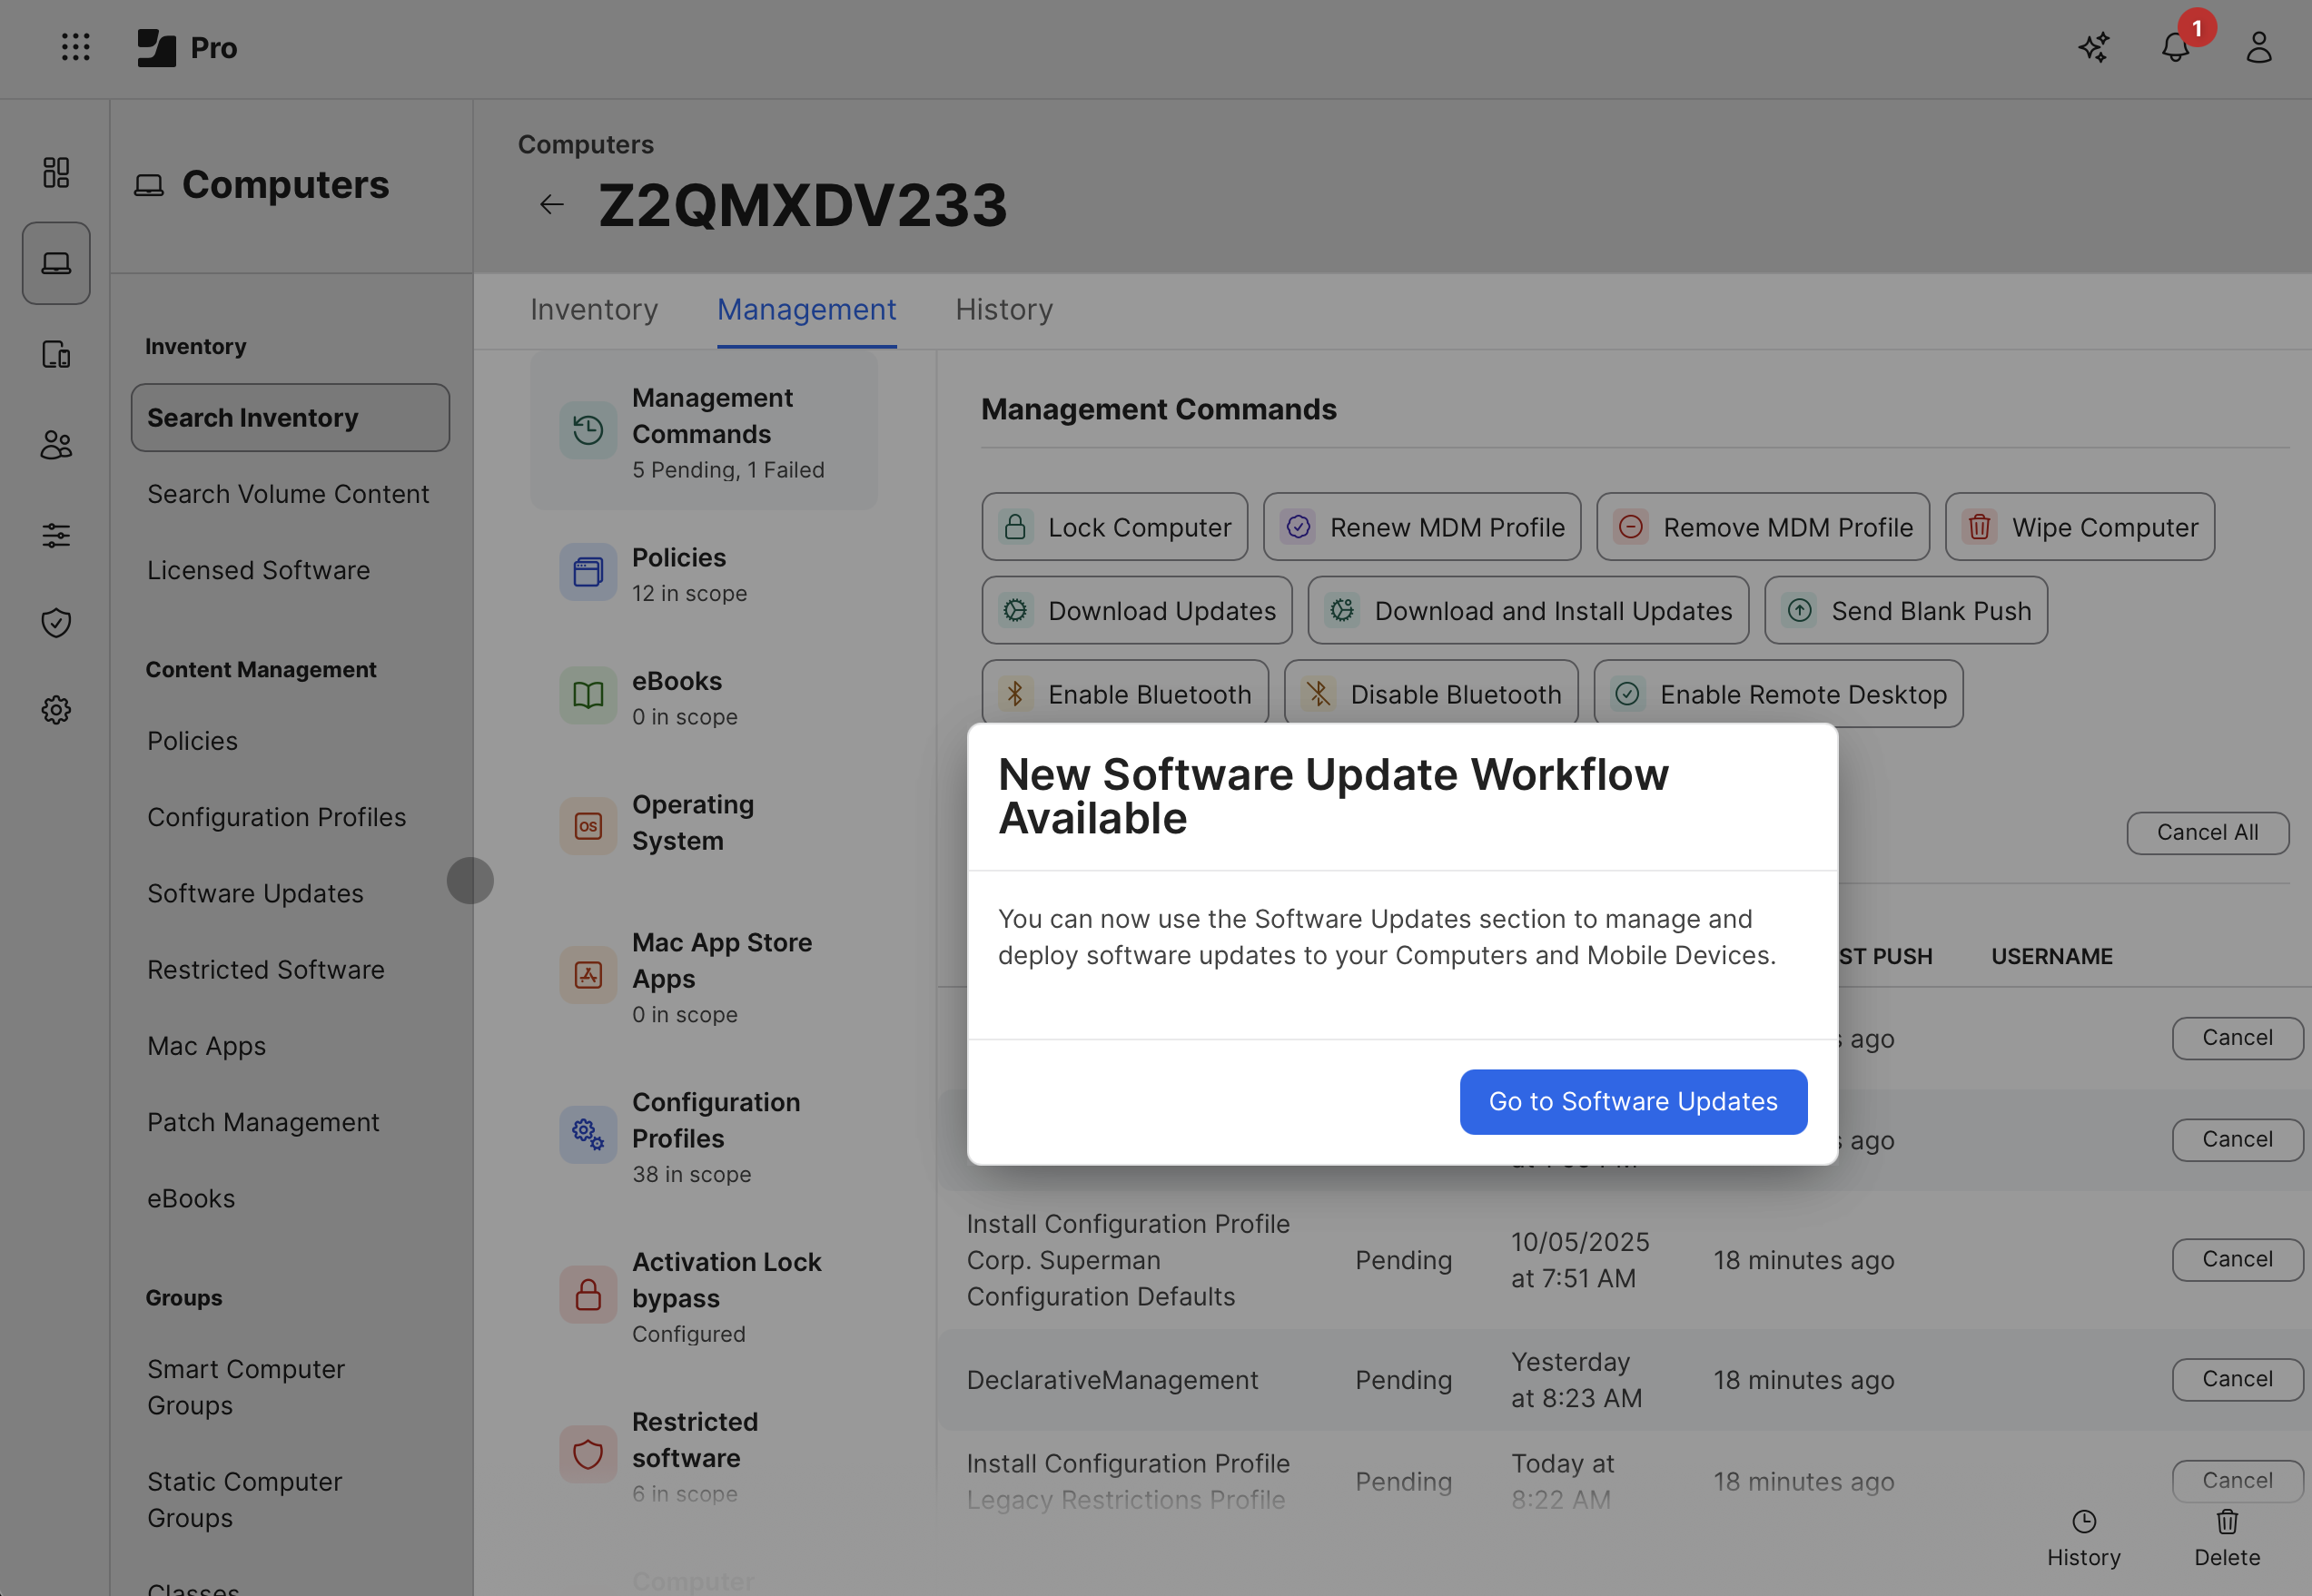This screenshot has height=1596, width=2312.
Task: Click the back arrow beside Z2QMXDV233
Action: tap(552, 205)
